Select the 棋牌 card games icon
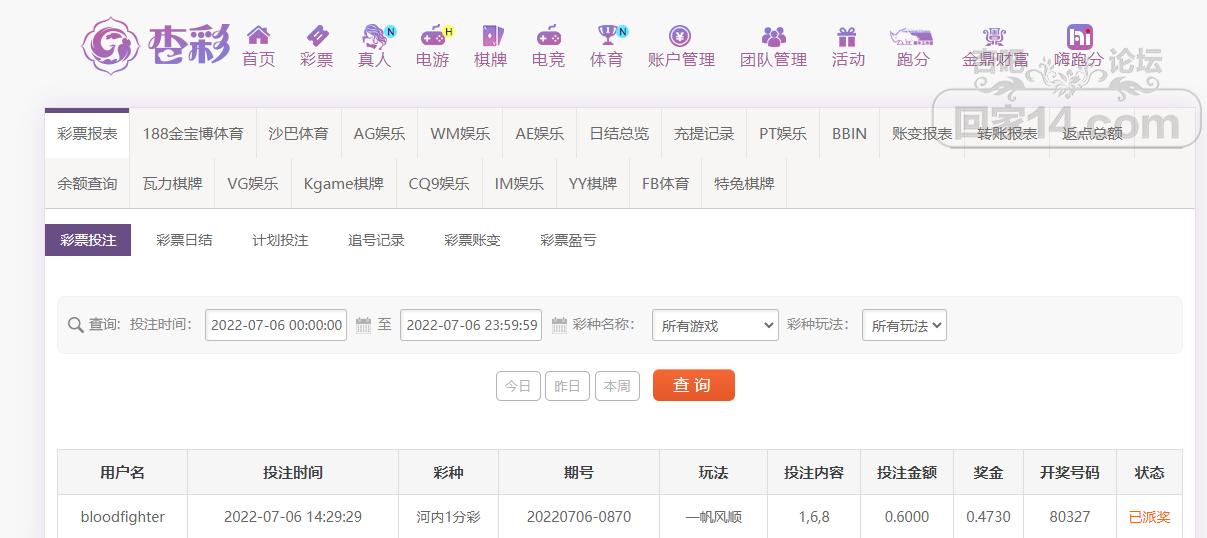This screenshot has width=1207, height=538. [x=490, y=36]
